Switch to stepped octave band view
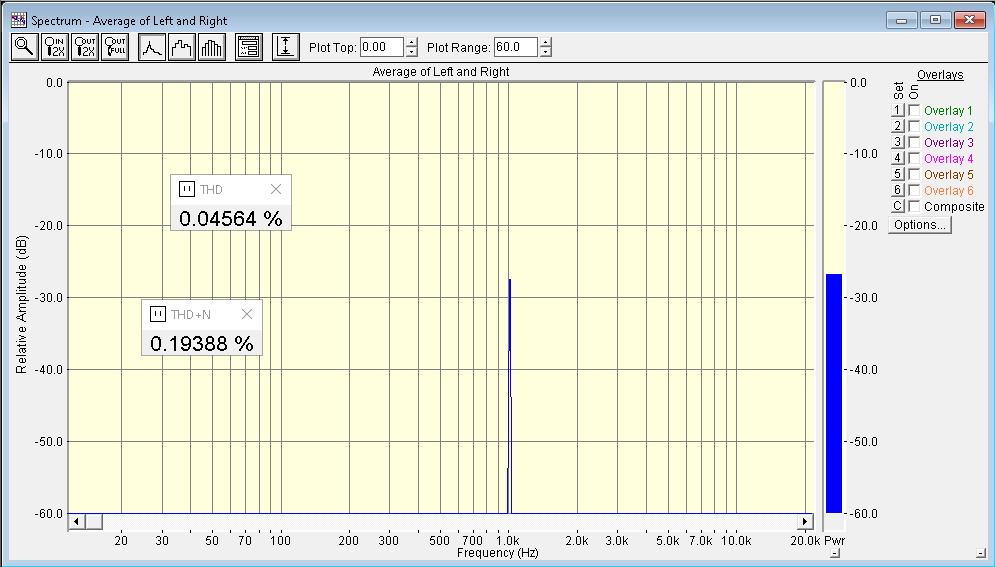Viewport: 995px width, 567px height. [182, 47]
